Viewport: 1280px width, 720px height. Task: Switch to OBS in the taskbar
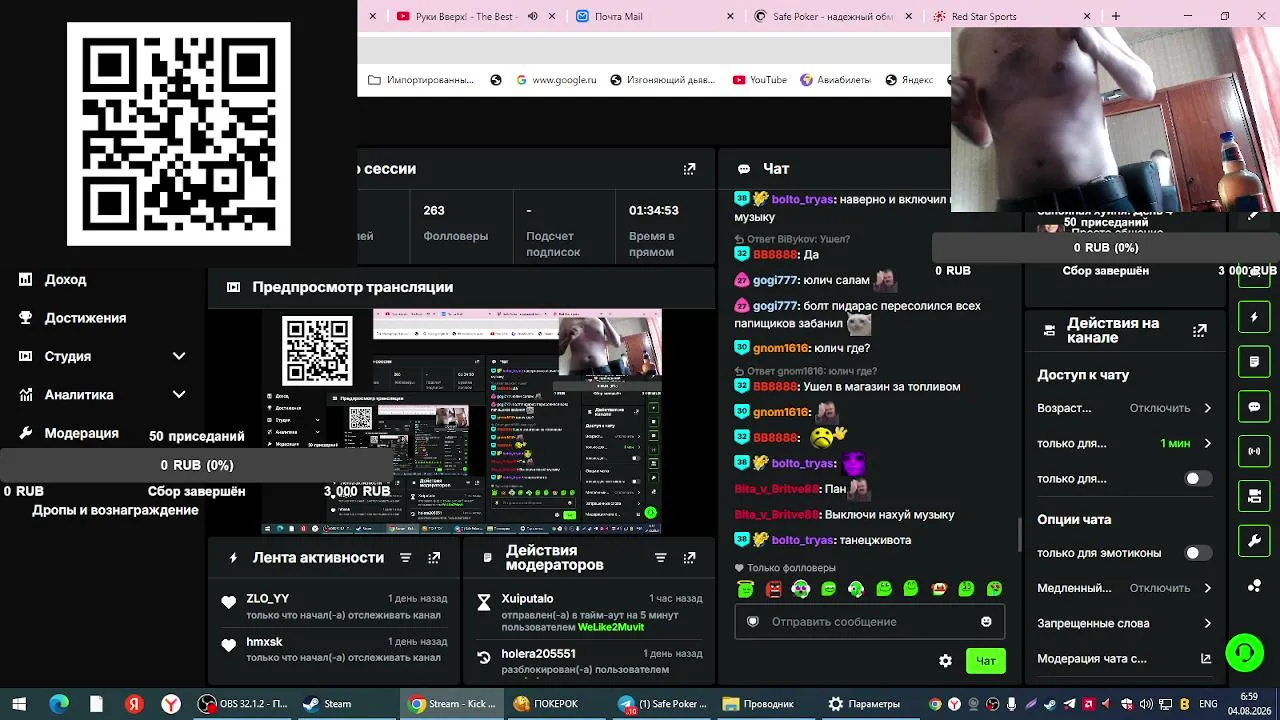245,704
